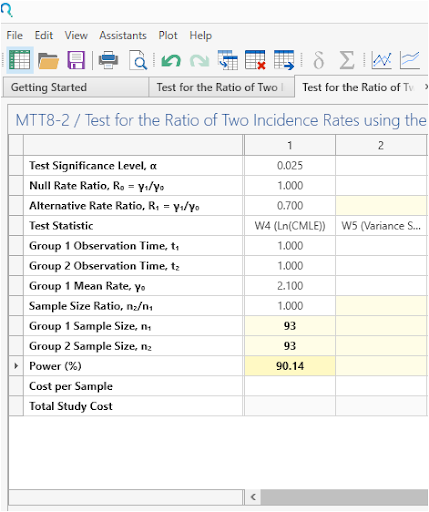Click the redo arrow icon
This screenshot has width=429, height=512.
(x=199, y=61)
